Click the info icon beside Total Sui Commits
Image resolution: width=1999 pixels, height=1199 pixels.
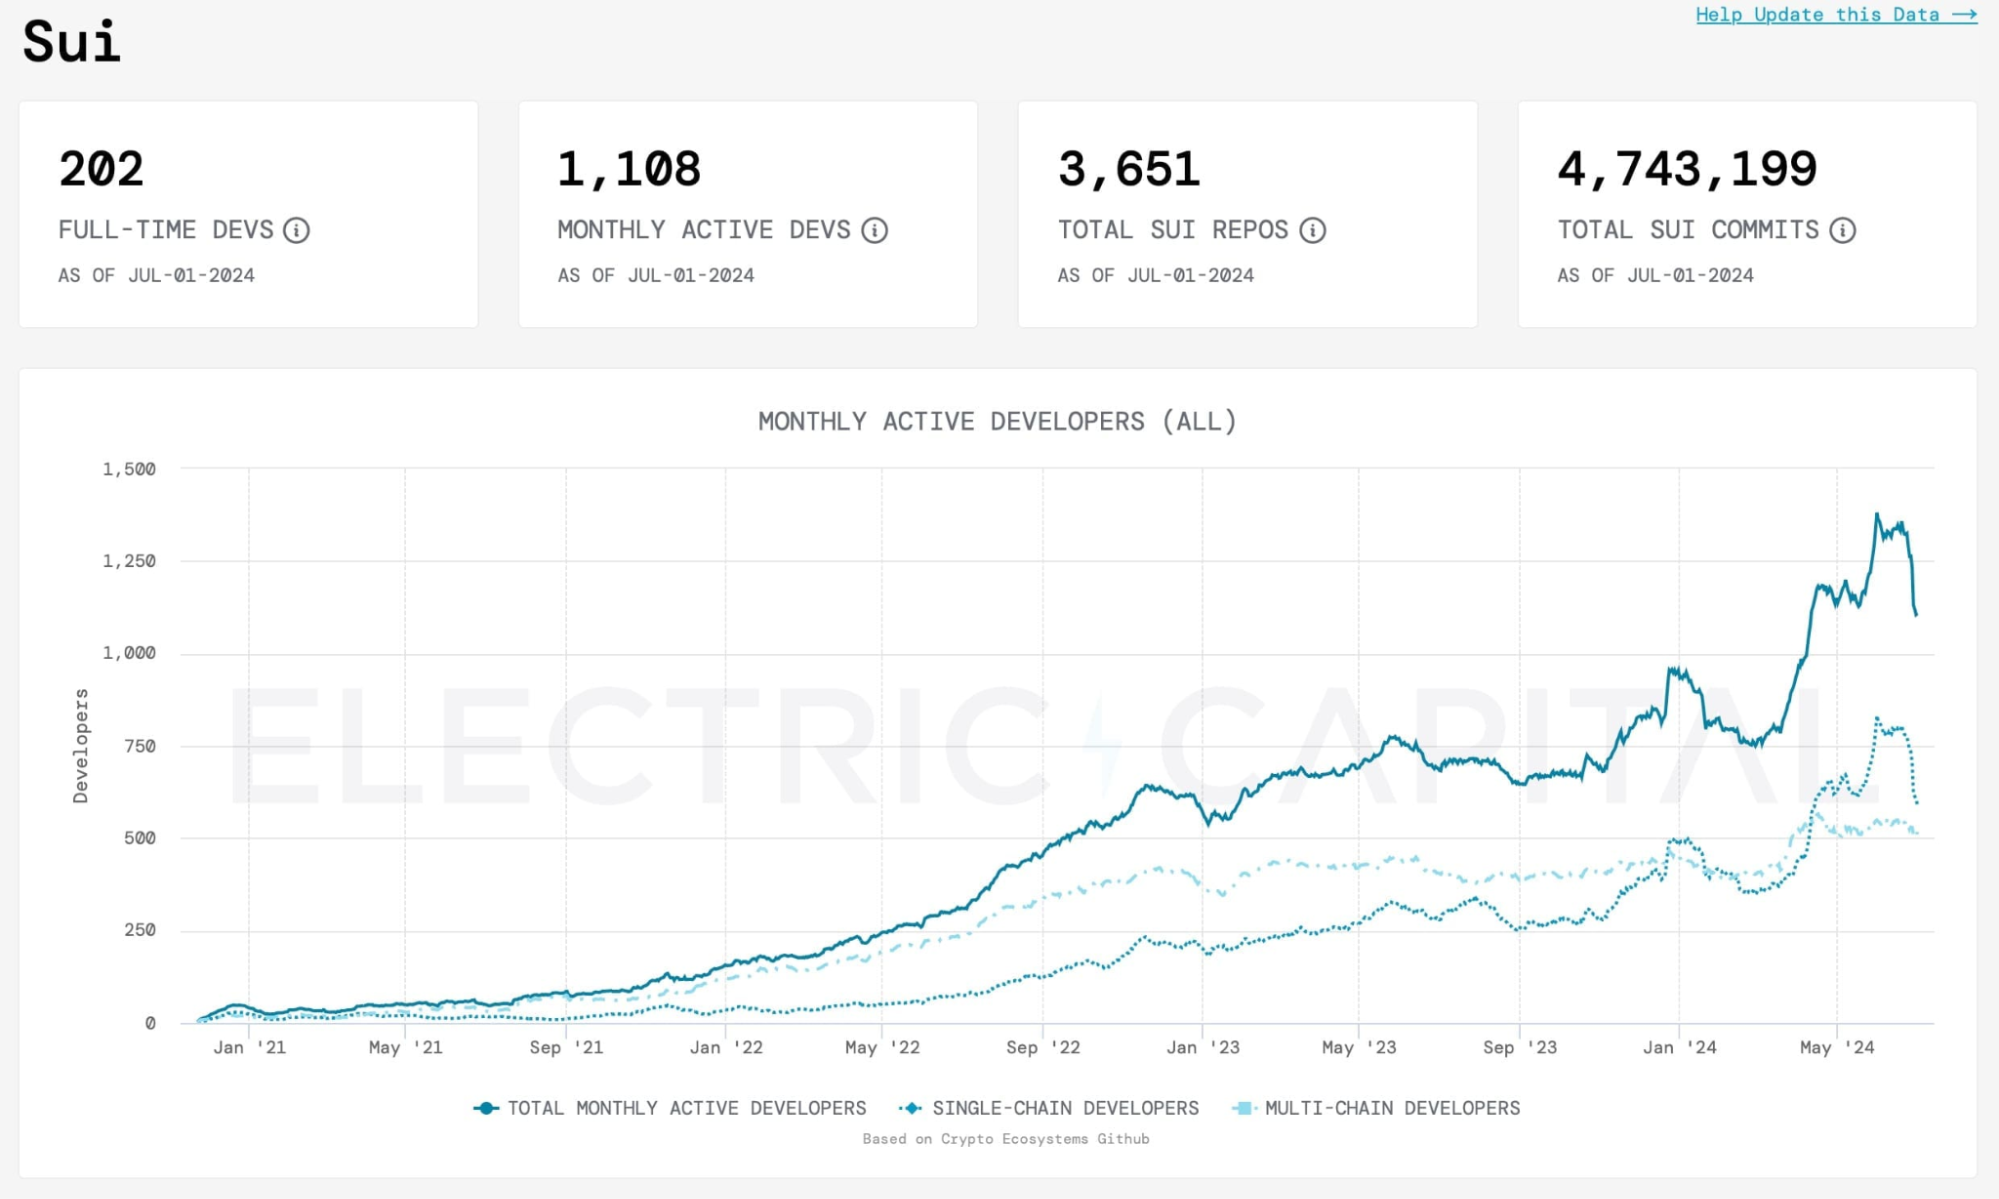[1843, 230]
